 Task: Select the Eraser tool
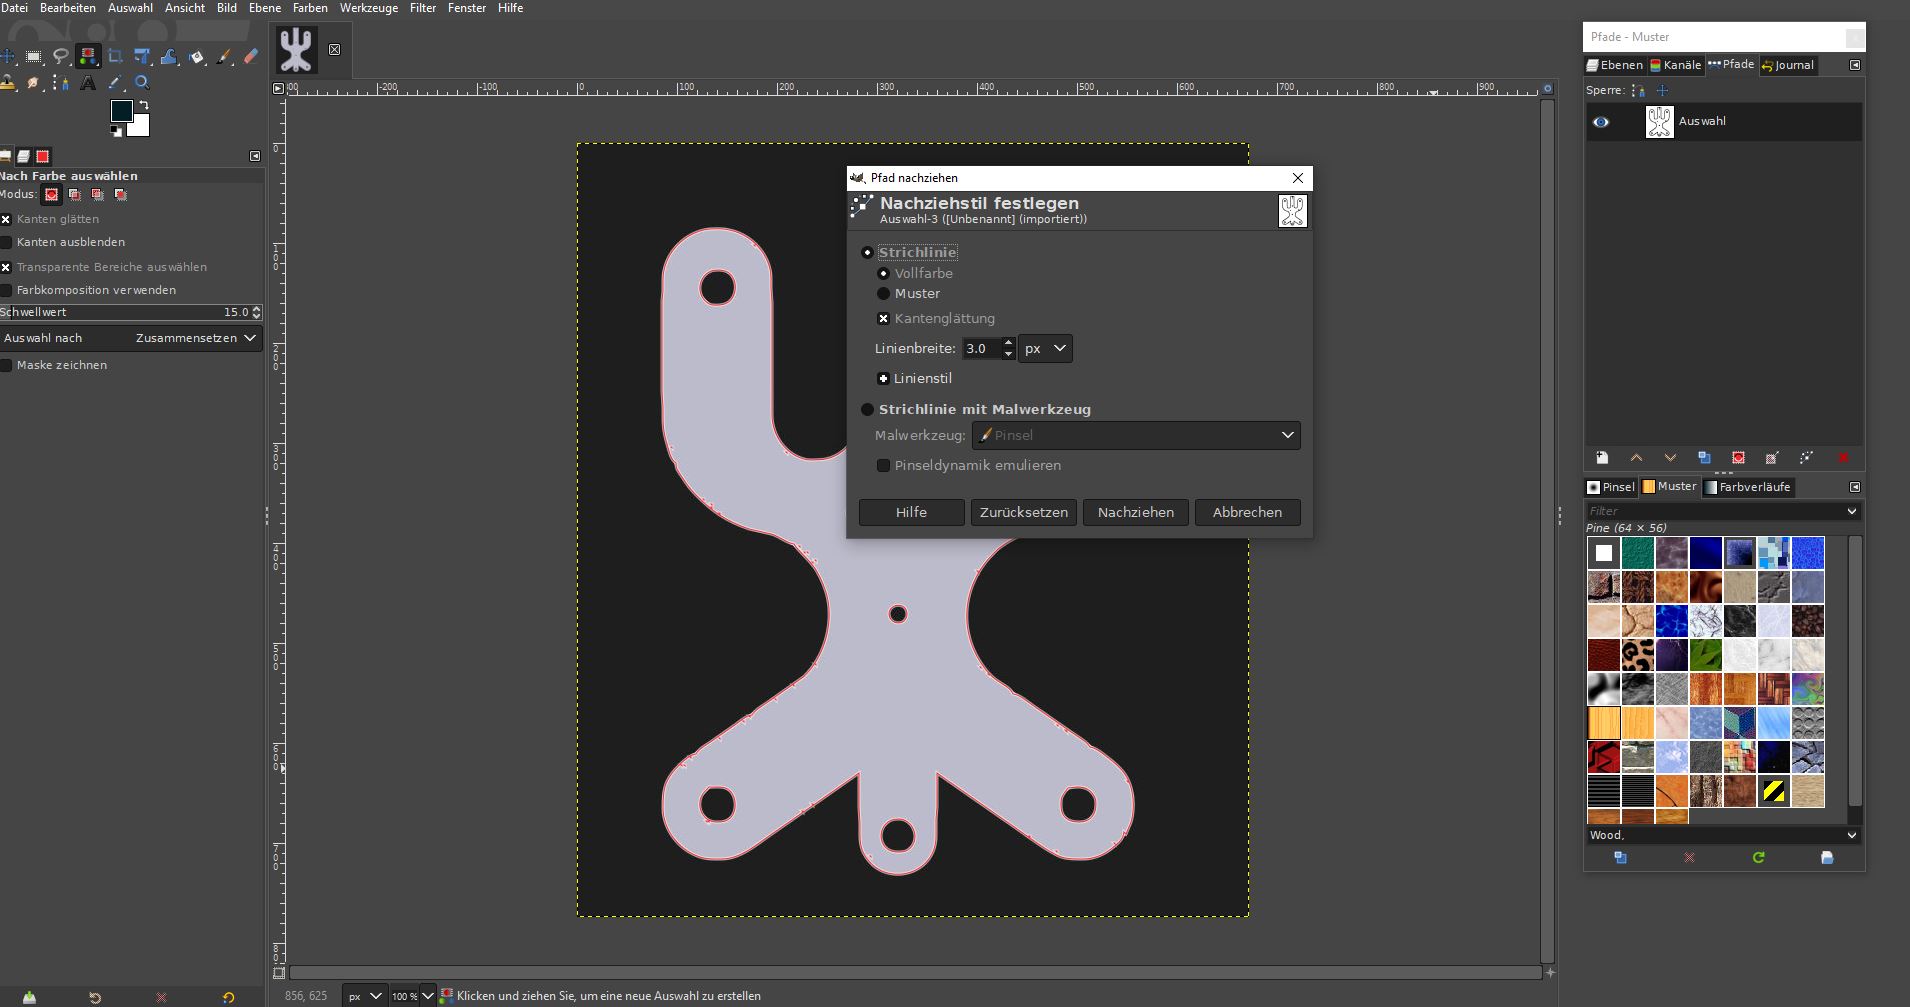251,57
